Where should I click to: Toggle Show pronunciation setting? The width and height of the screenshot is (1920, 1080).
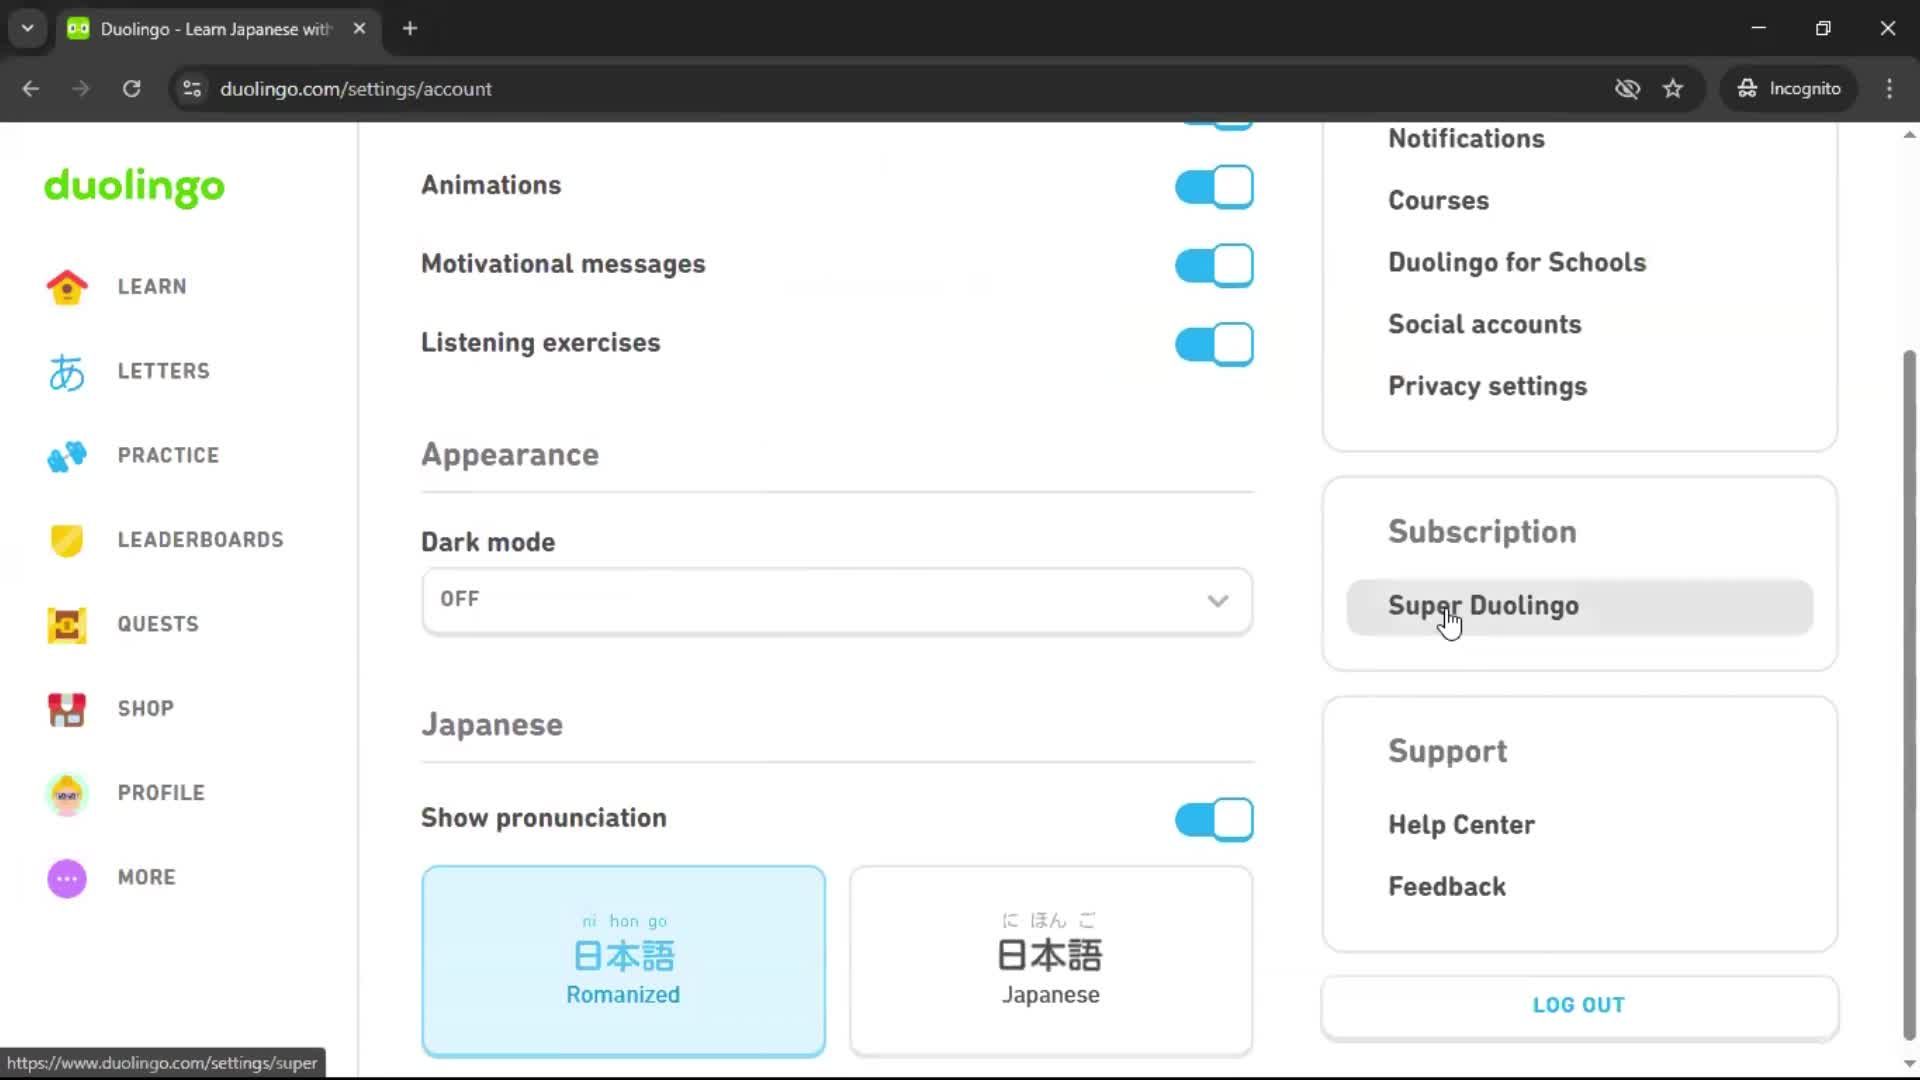point(1213,819)
